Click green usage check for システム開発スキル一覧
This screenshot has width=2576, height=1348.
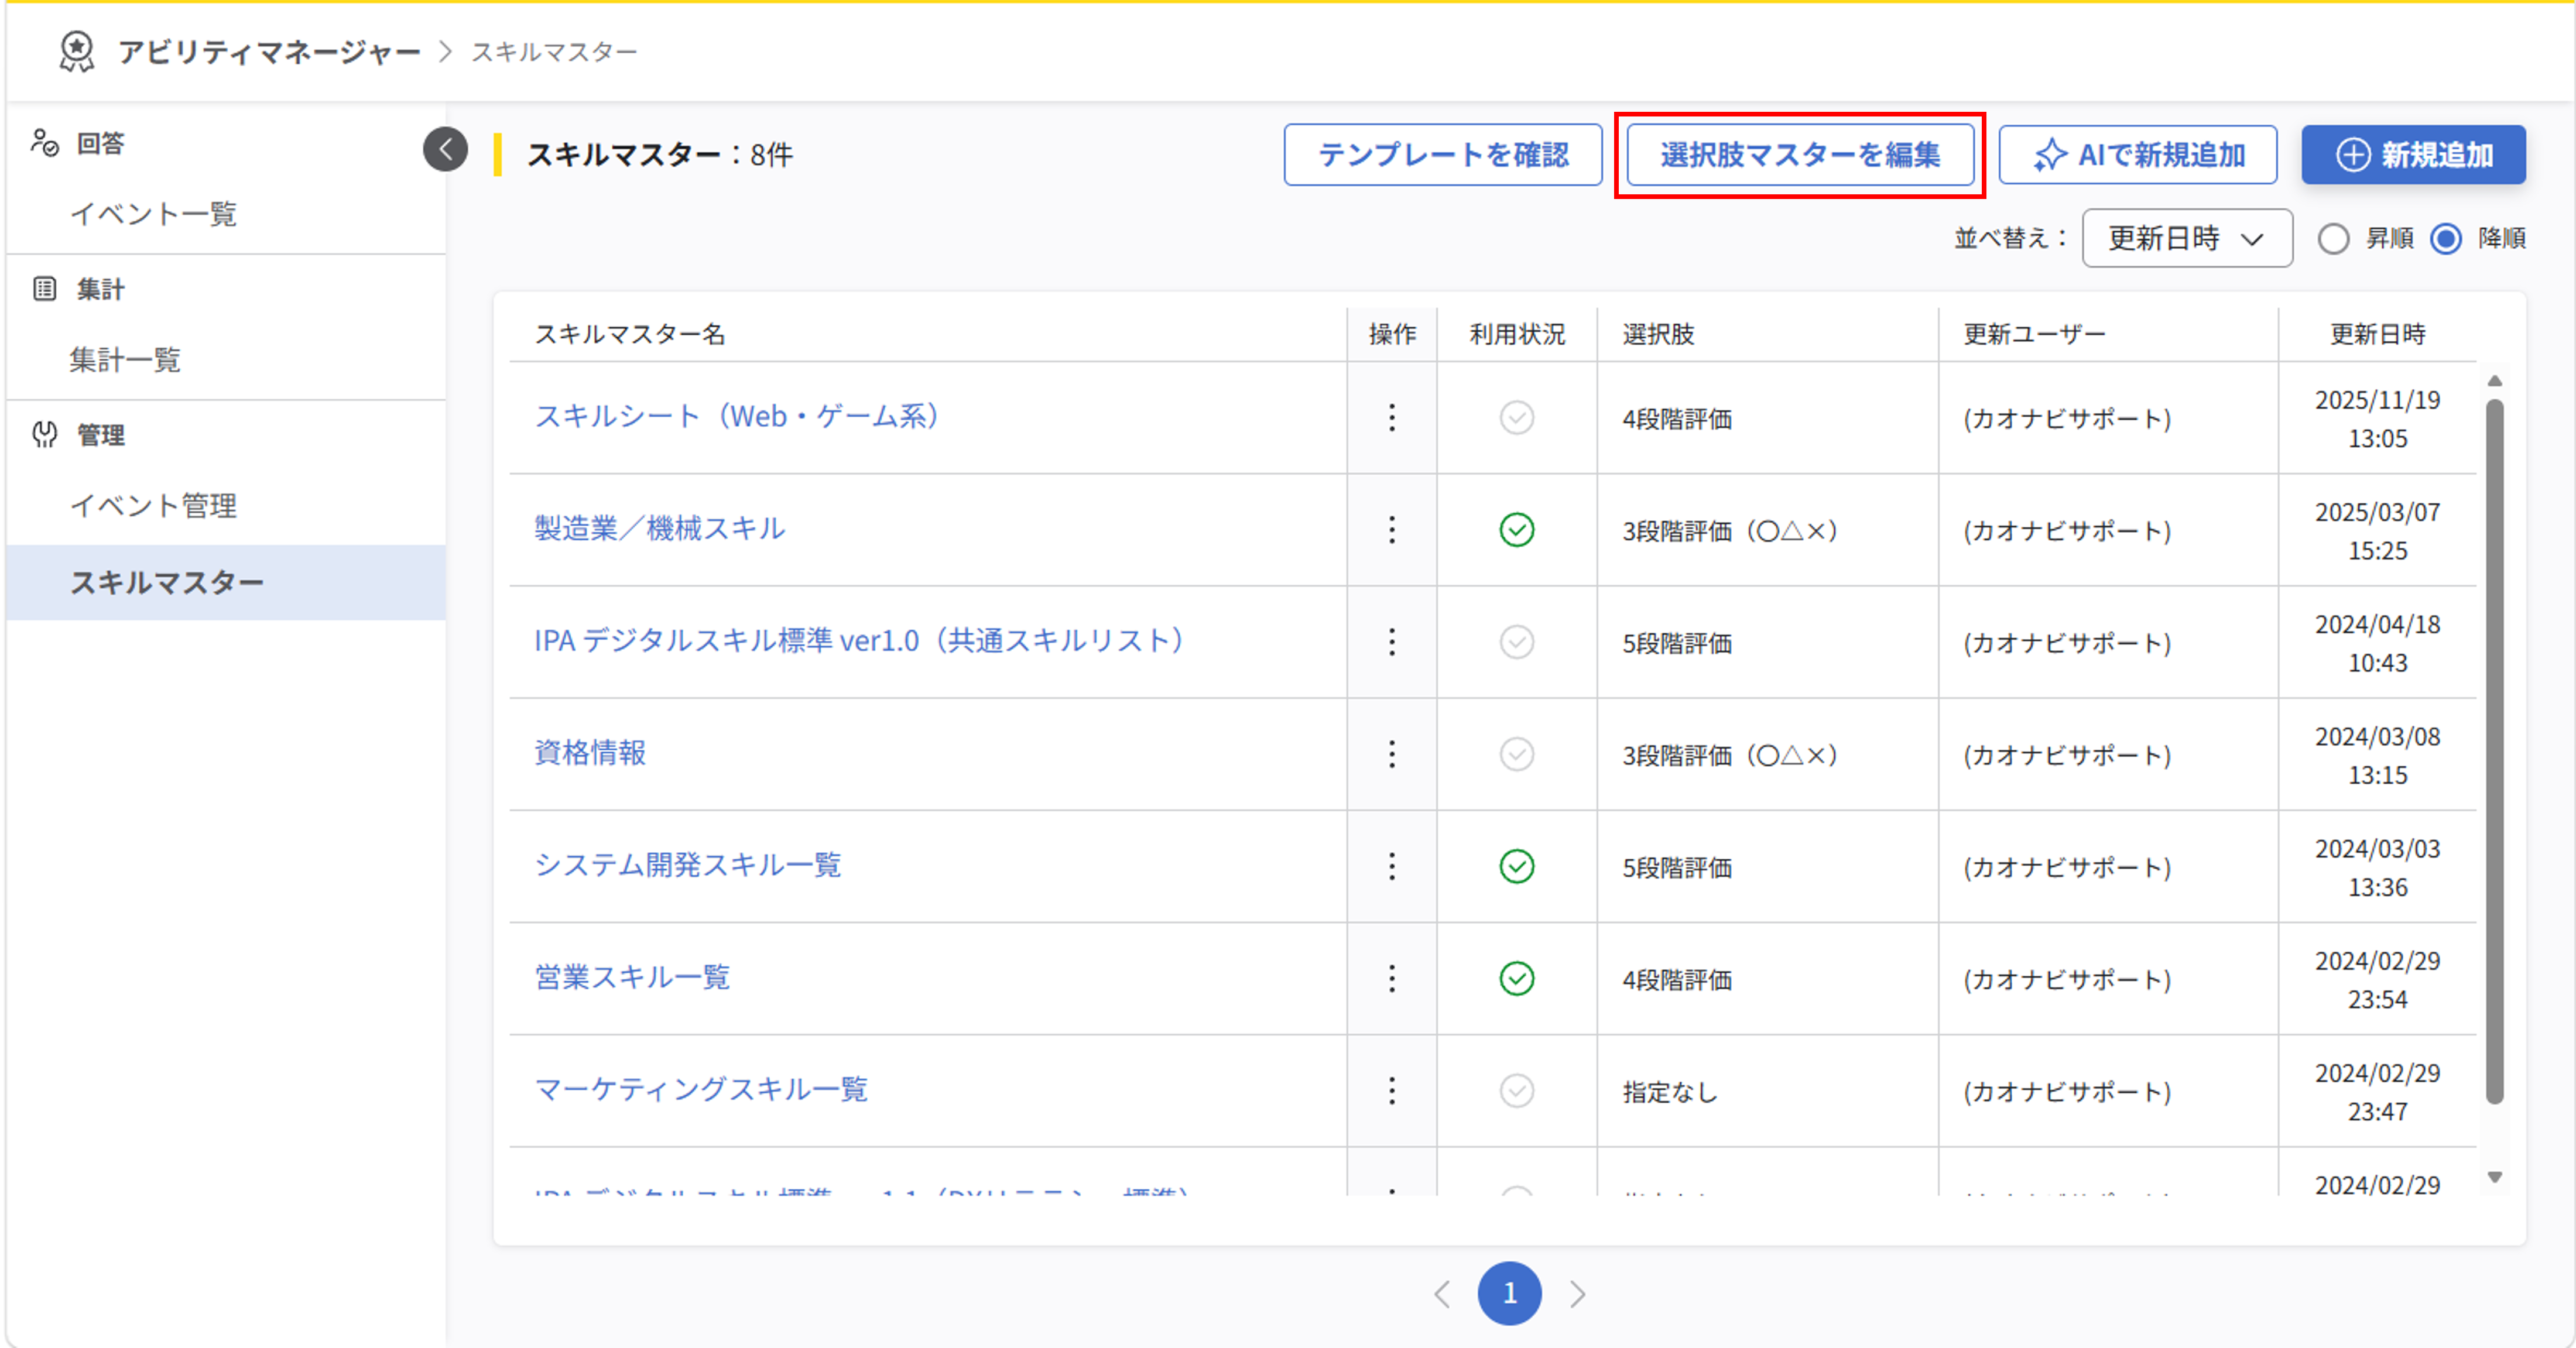pos(1517,866)
